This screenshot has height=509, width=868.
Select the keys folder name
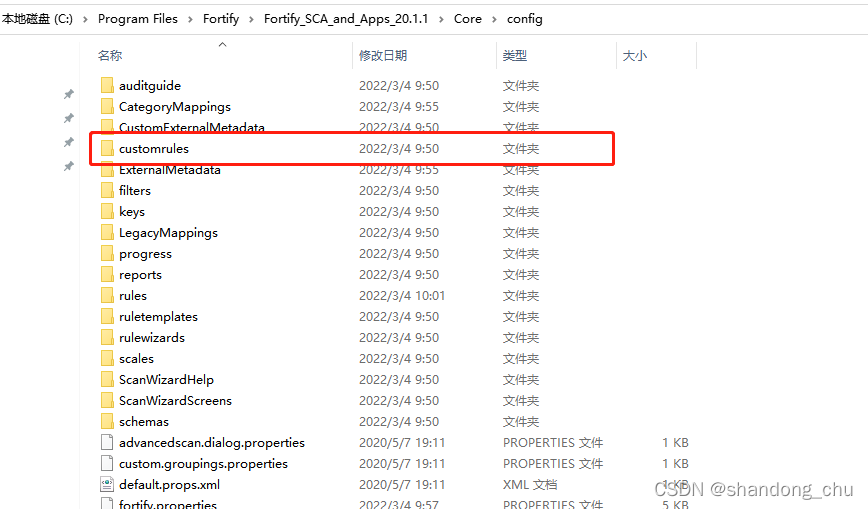pyautogui.click(x=132, y=212)
